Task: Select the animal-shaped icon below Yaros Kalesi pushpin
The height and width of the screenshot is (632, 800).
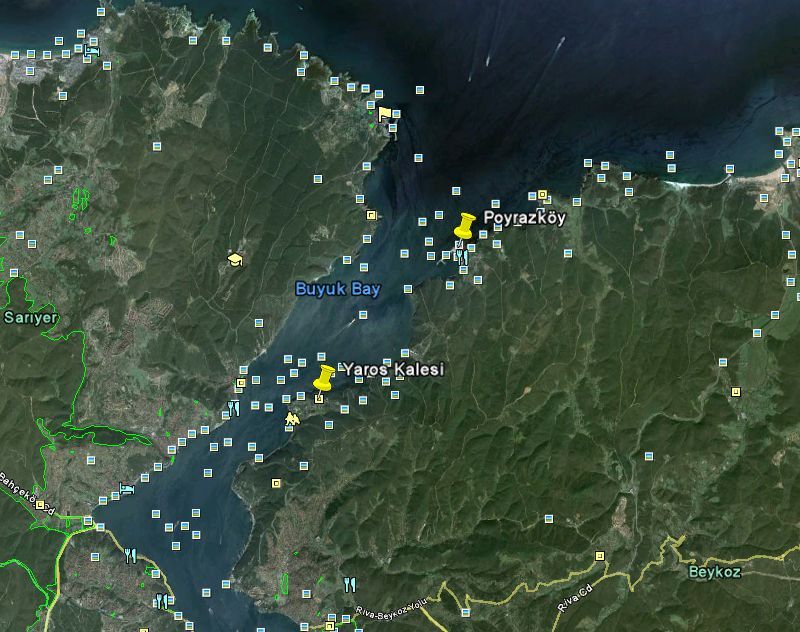Action: pyautogui.click(x=292, y=418)
